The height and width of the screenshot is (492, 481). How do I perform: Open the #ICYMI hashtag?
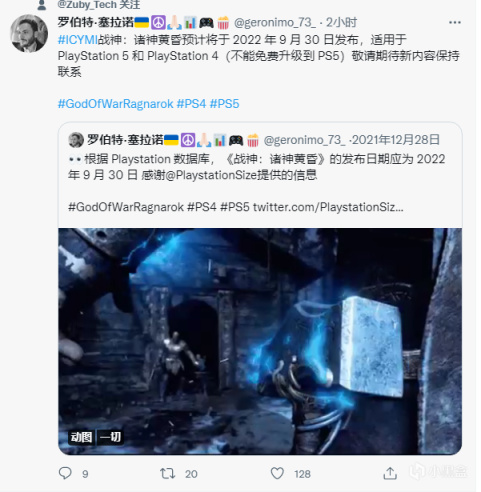(78, 40)
